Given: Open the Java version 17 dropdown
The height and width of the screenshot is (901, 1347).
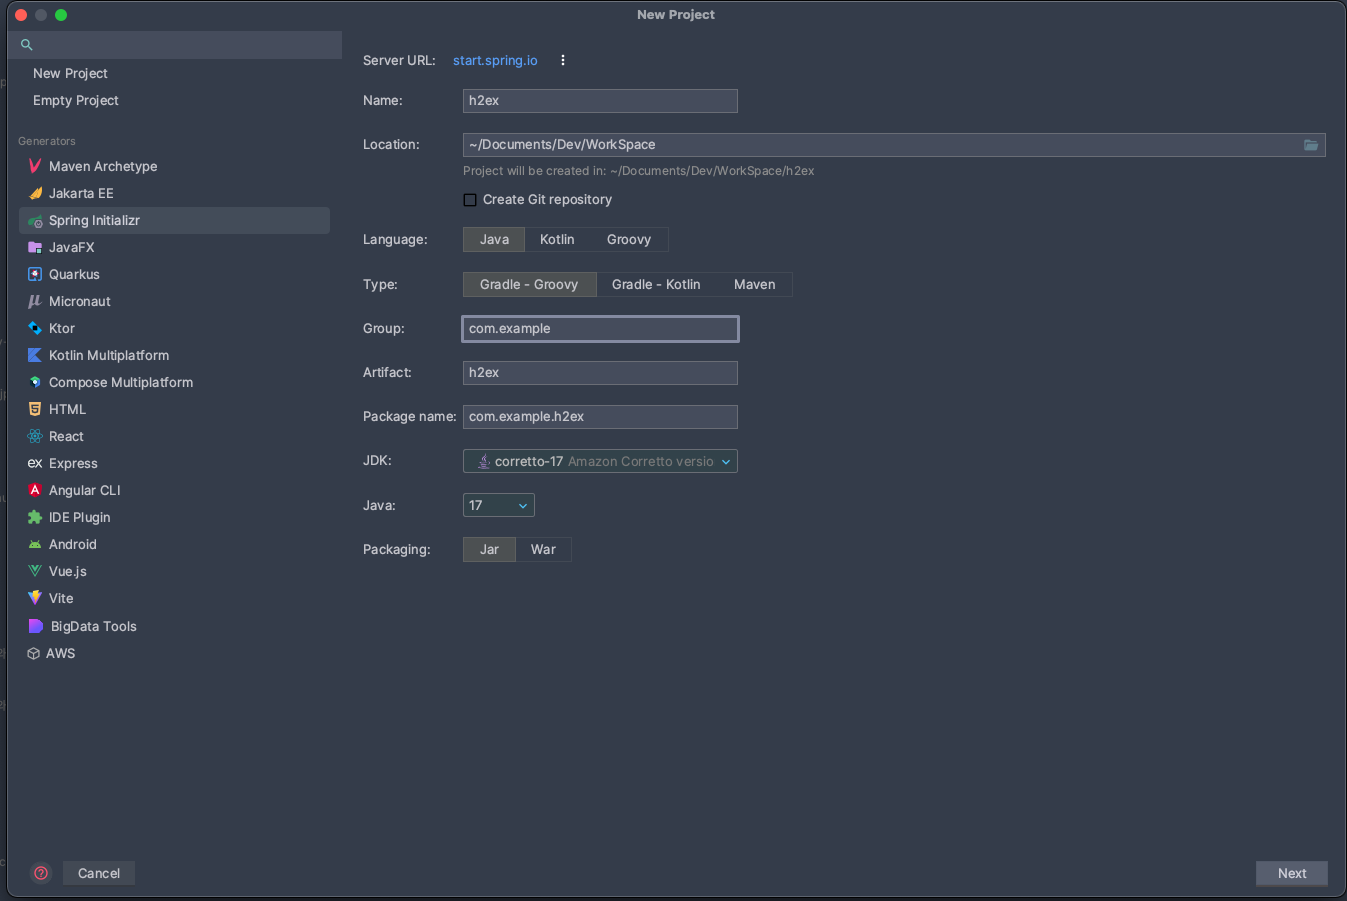Looking at the screenshot, I should [x=499, y=505].
